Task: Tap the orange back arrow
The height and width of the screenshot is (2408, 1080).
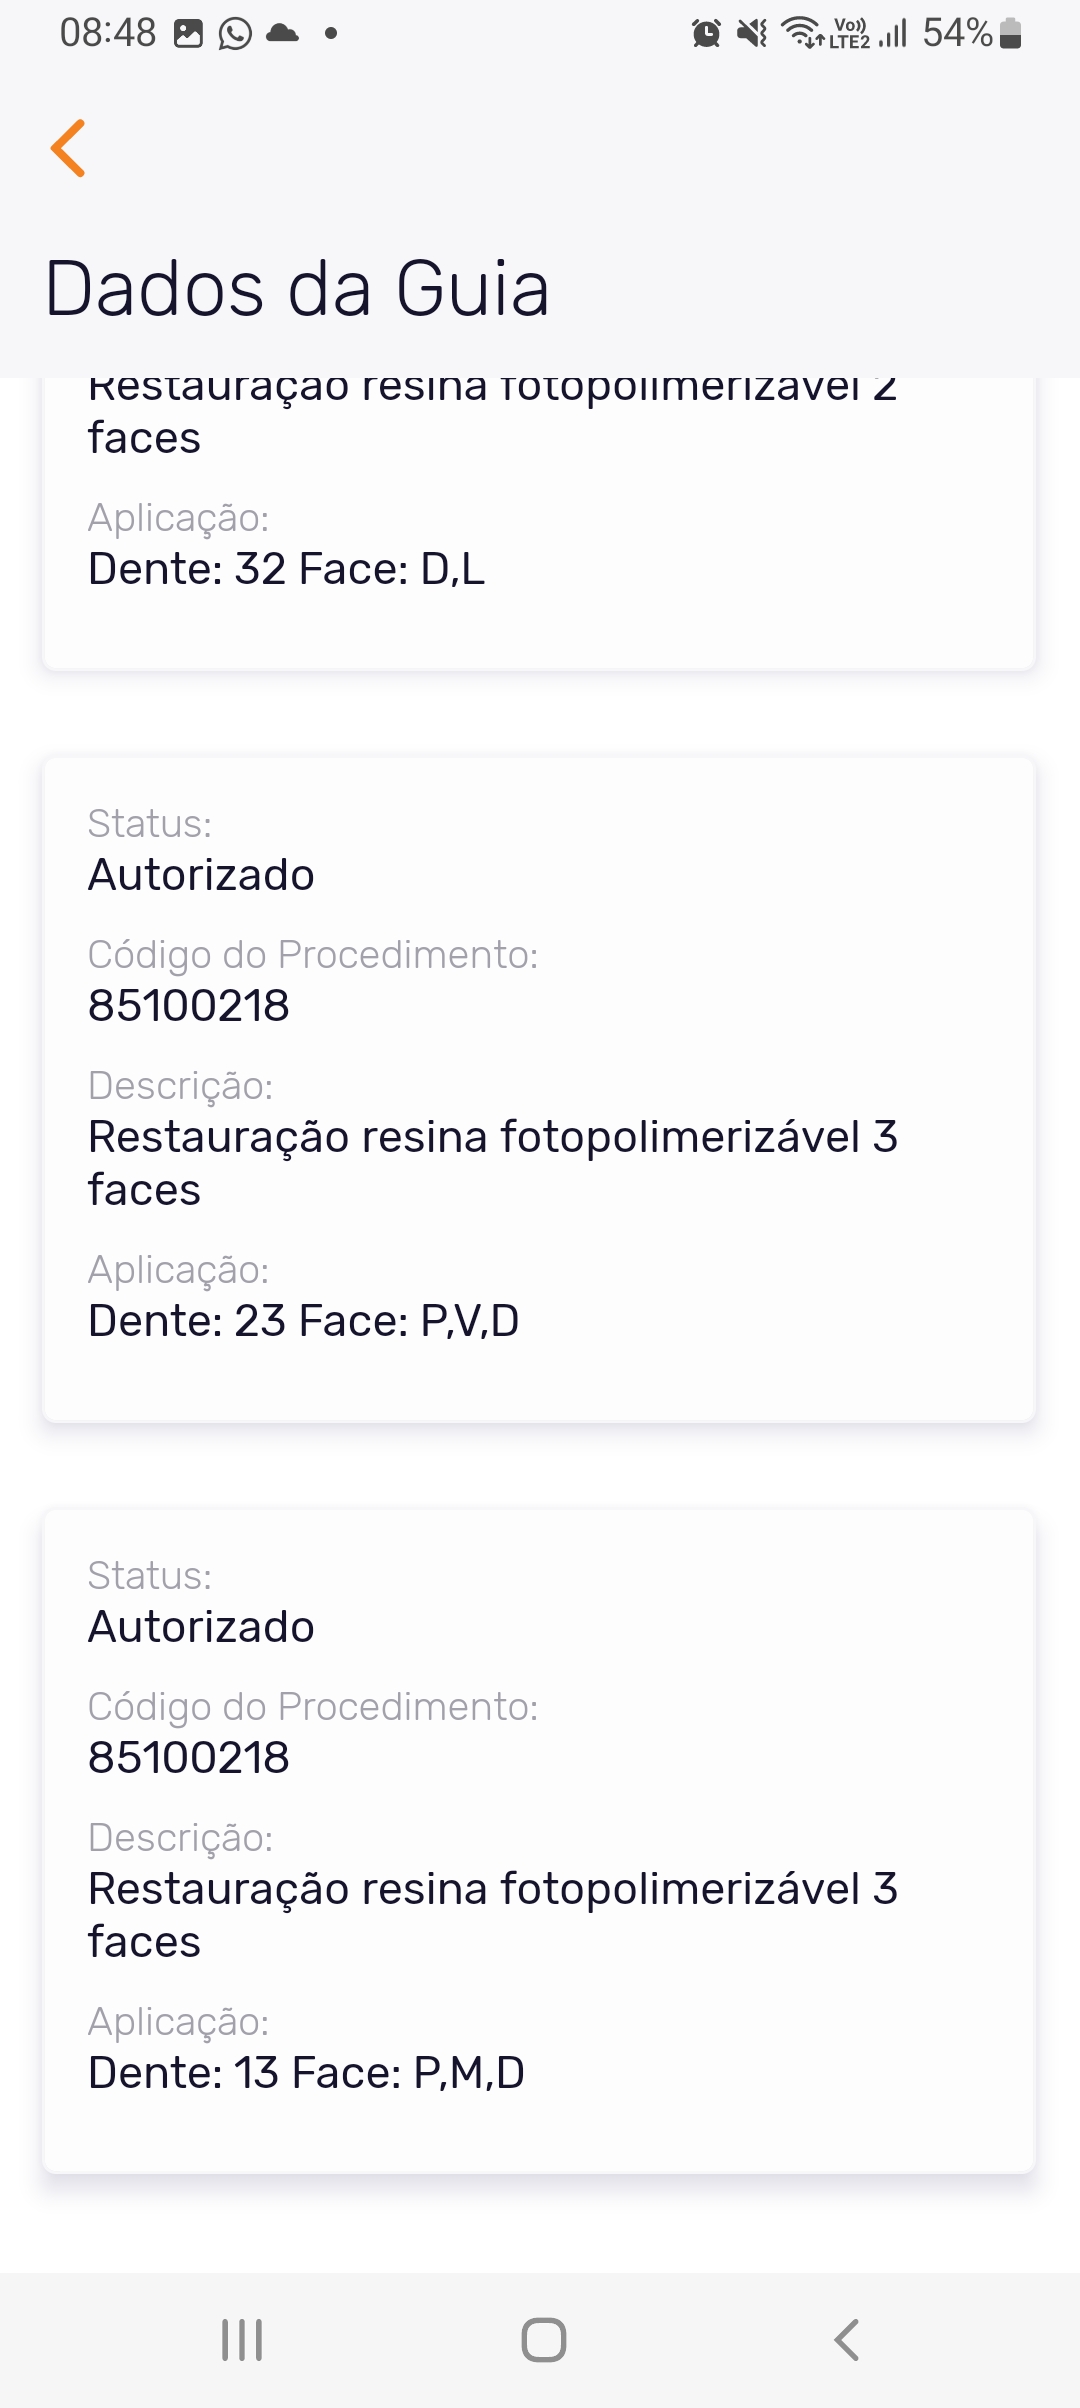Action: click(69, 148)
